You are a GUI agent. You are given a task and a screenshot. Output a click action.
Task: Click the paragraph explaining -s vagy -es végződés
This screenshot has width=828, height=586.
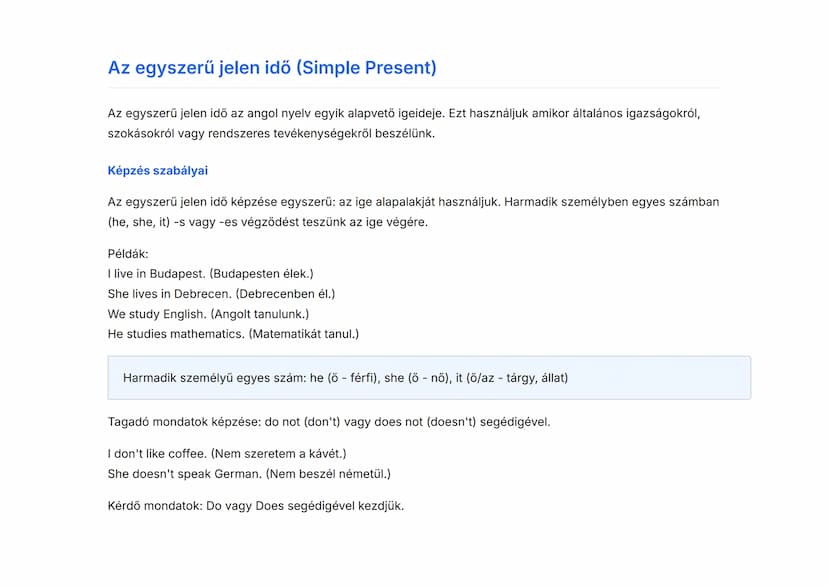[413, 212]
